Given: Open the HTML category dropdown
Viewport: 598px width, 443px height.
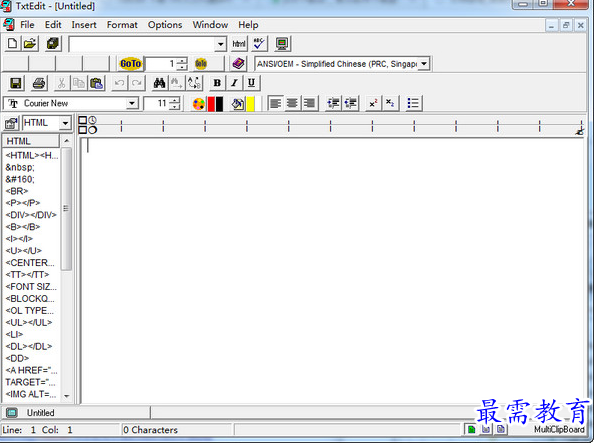Looking at the screenshot, I should click(65, 123).
